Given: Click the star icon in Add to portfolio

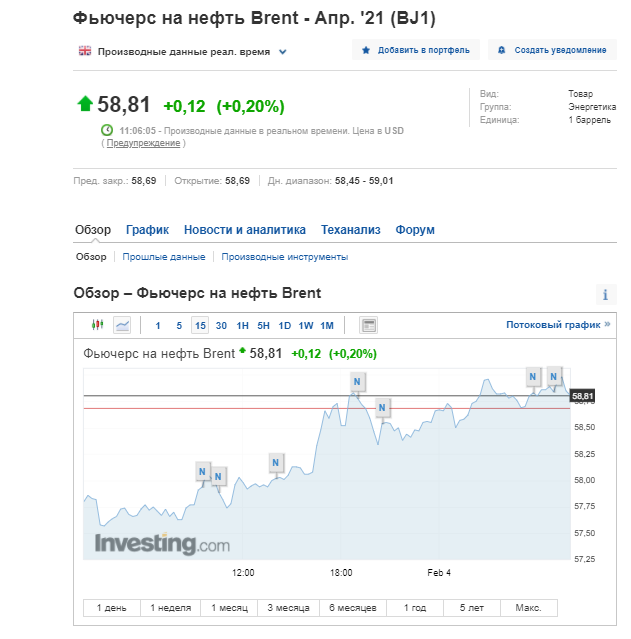Looking at the screenshot, I should 366,50.
